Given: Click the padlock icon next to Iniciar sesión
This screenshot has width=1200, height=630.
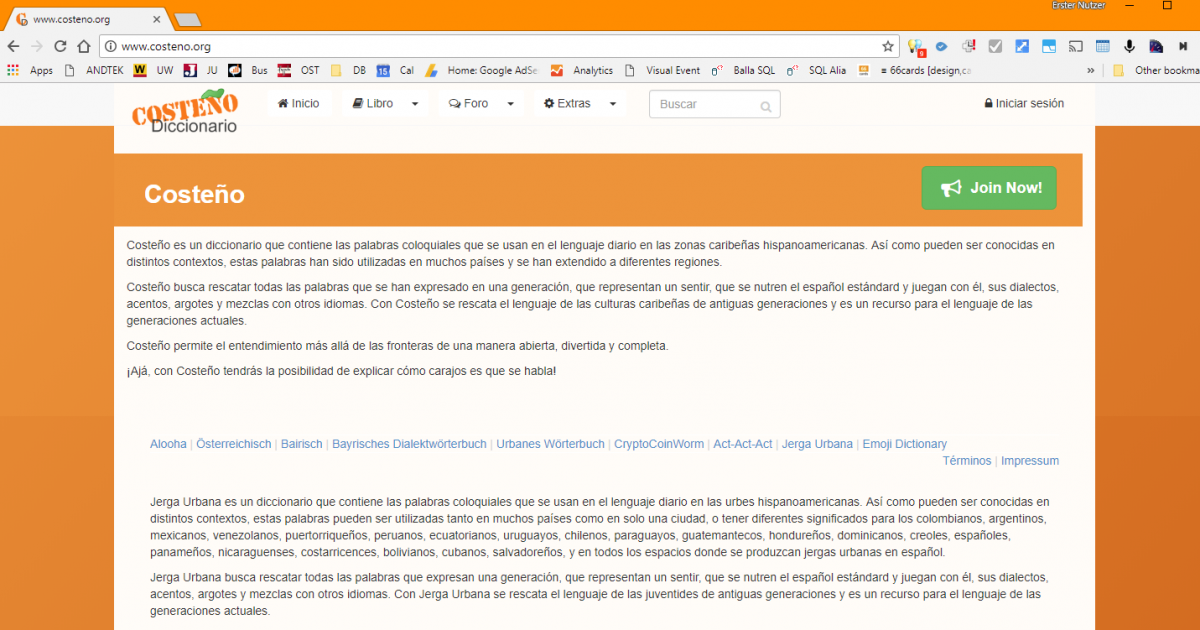Looking at the screenshot, I should pyautogui.click(x=987, y=103).
